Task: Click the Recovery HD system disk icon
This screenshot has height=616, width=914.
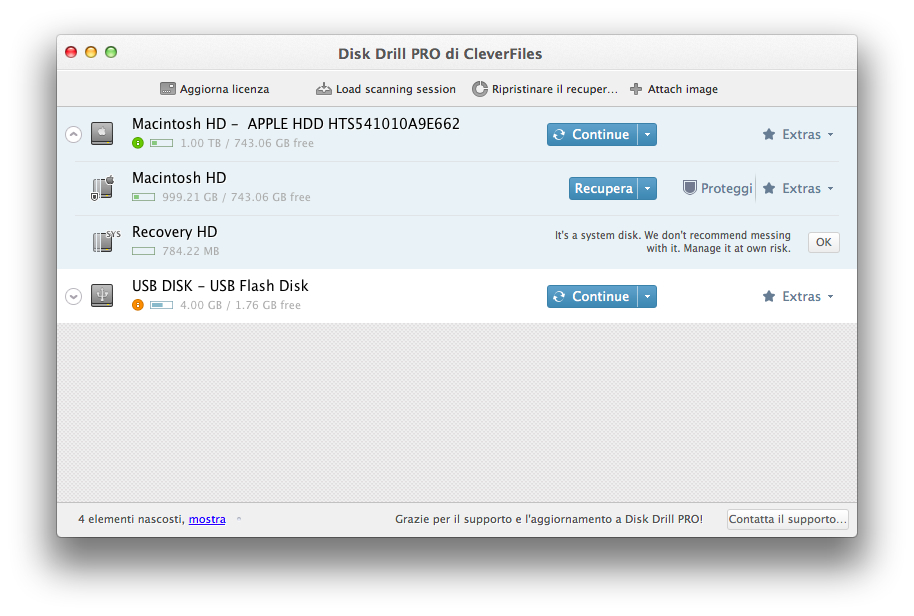Action: click(x=103, y=240)
